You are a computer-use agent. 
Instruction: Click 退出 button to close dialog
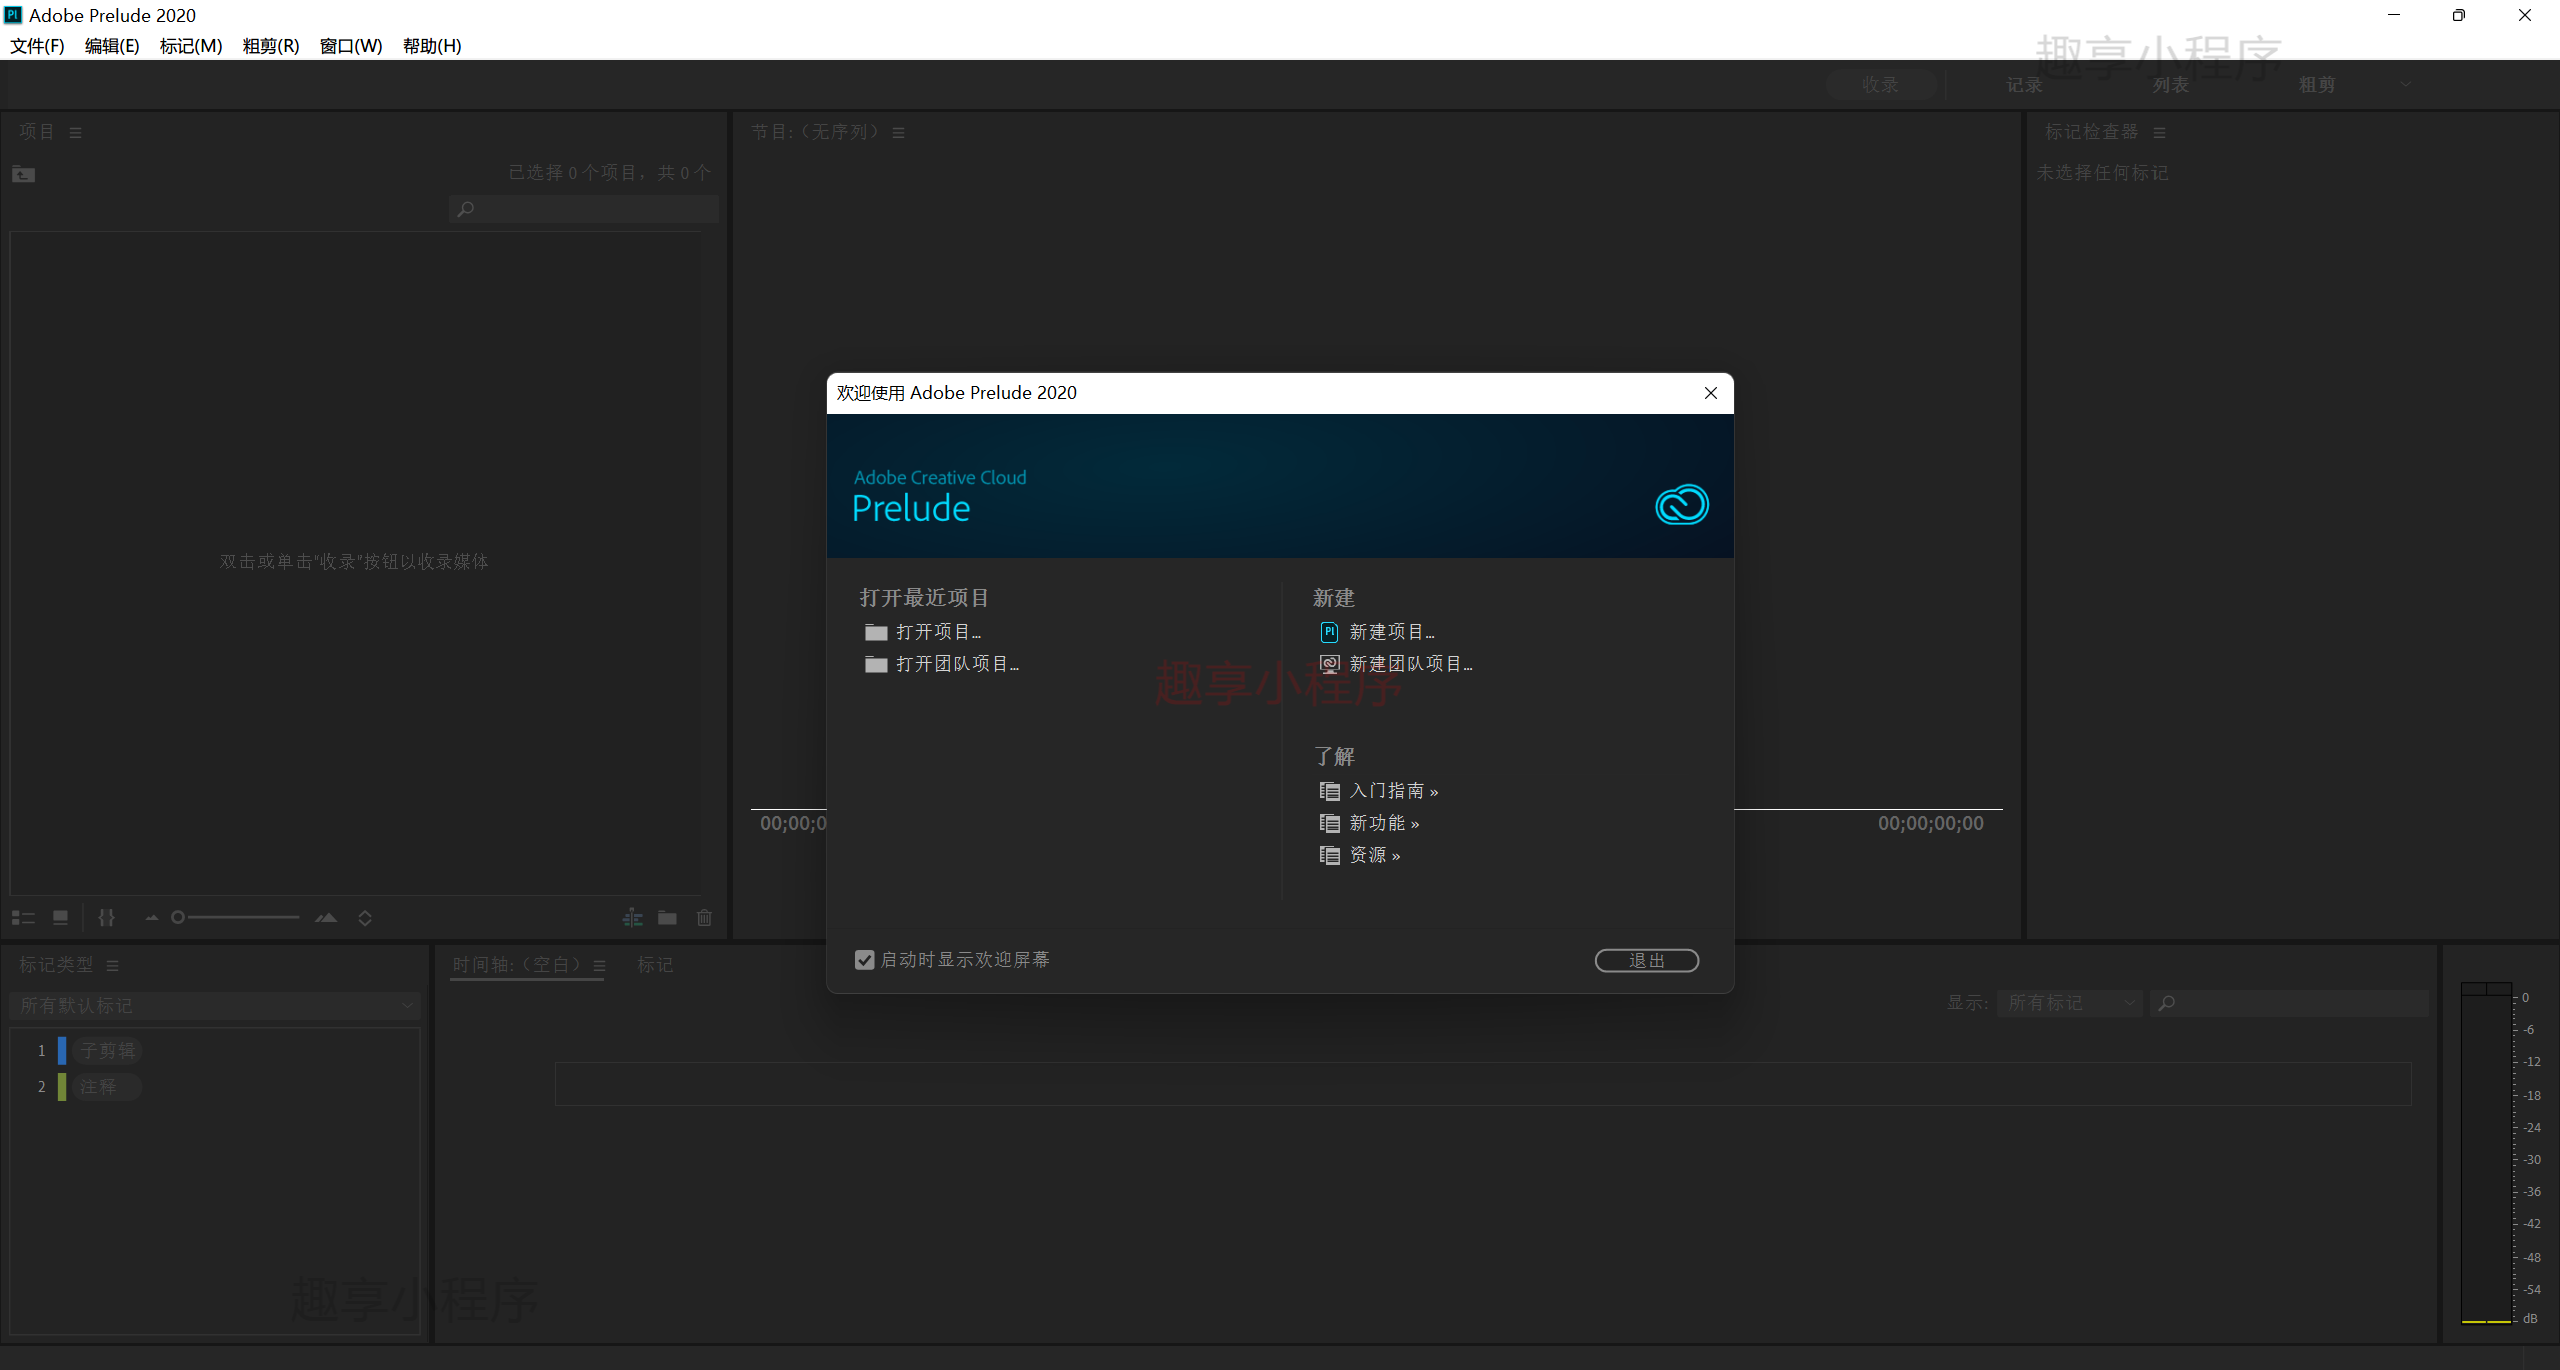1644,958
